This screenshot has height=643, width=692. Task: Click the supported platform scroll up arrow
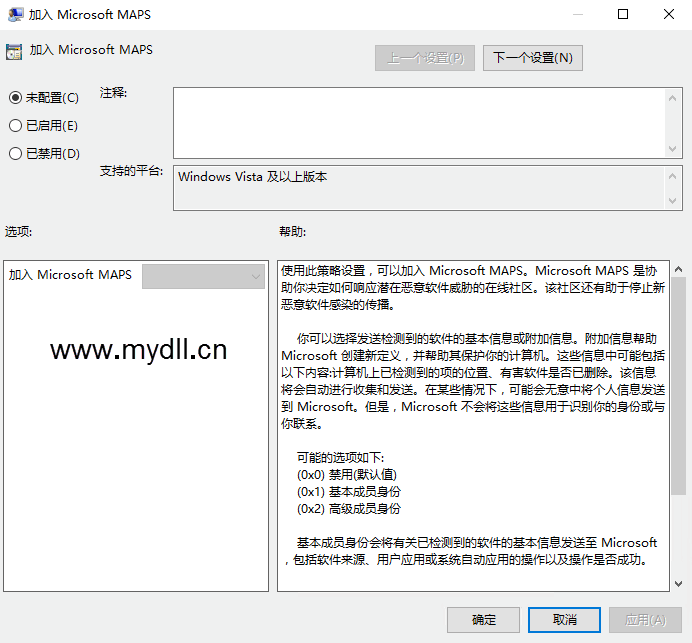click(672, 176)
